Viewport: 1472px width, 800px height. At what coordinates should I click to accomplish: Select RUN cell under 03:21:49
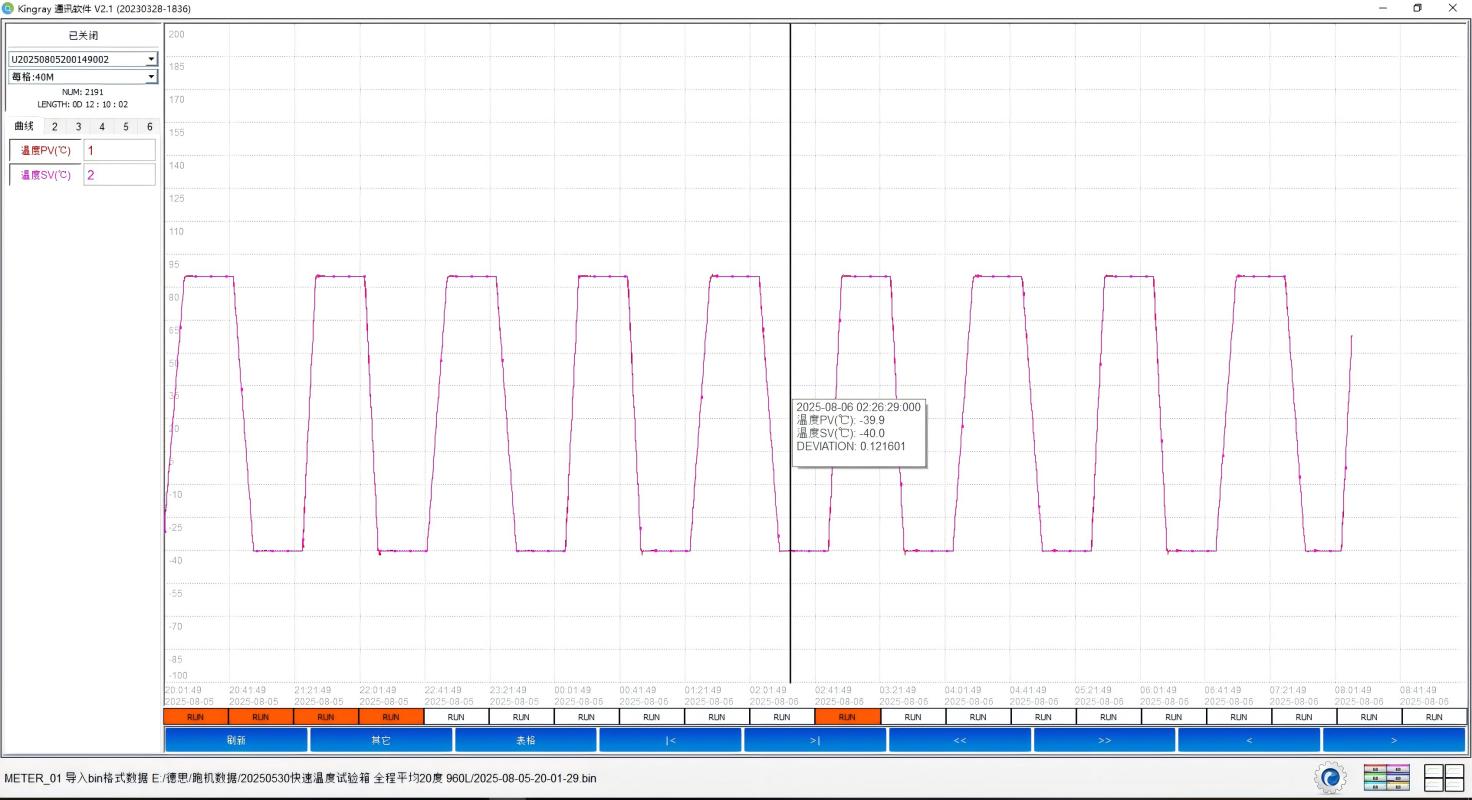(x=913, y=717)
